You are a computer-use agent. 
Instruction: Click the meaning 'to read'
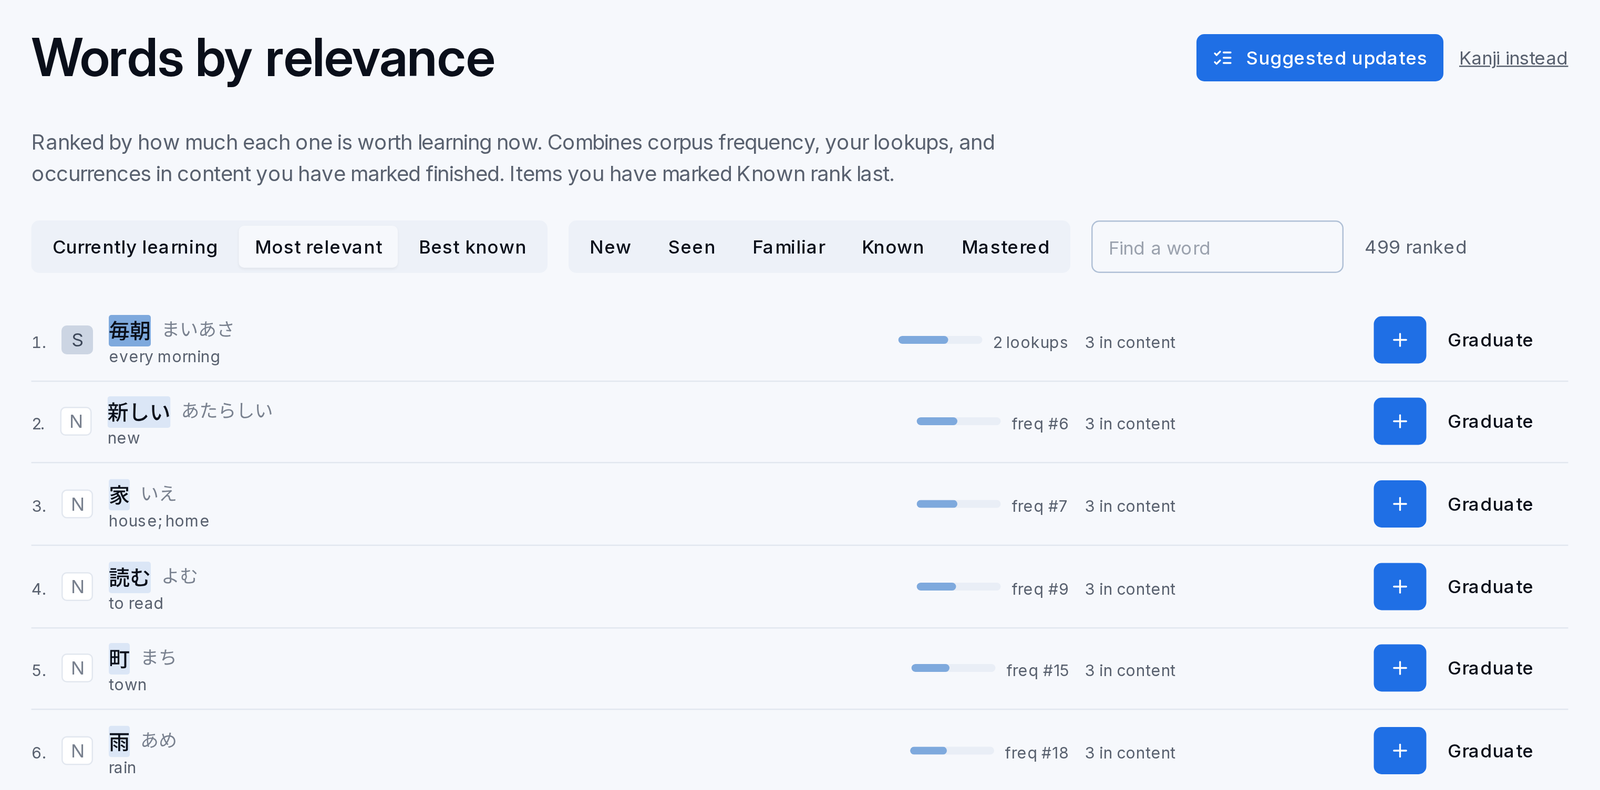tap(136, 603)
